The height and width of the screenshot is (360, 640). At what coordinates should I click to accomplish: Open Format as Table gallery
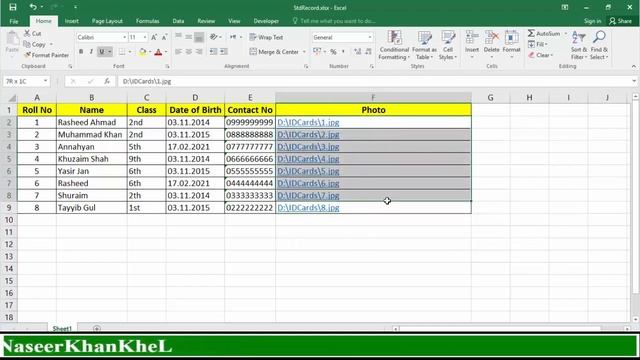tap(424, 45)
